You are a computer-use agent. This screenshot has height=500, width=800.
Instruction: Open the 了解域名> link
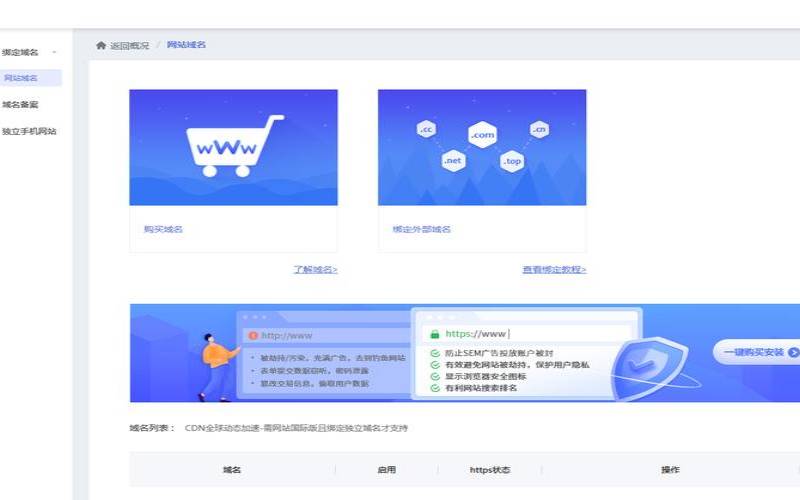[315, 269]
